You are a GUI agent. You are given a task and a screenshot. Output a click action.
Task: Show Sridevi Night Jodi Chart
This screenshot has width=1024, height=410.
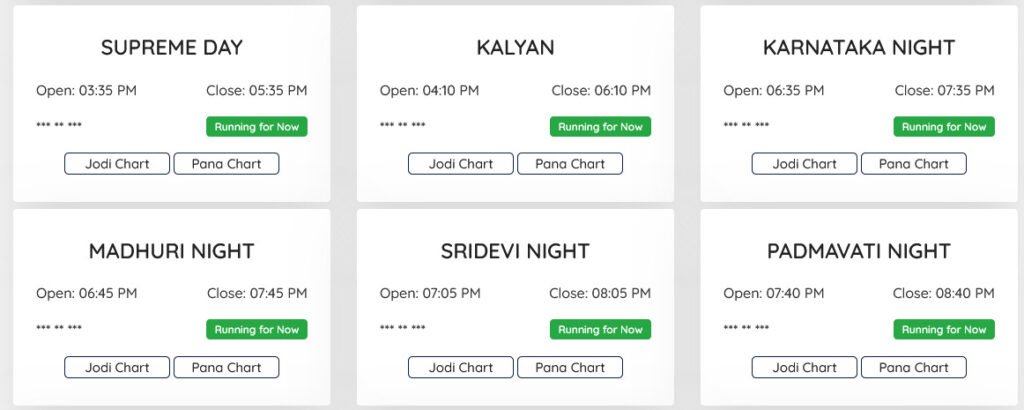click(461, 367)
